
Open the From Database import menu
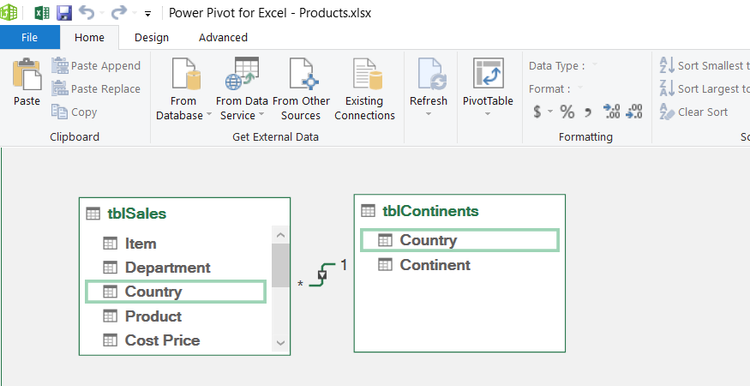184,89
